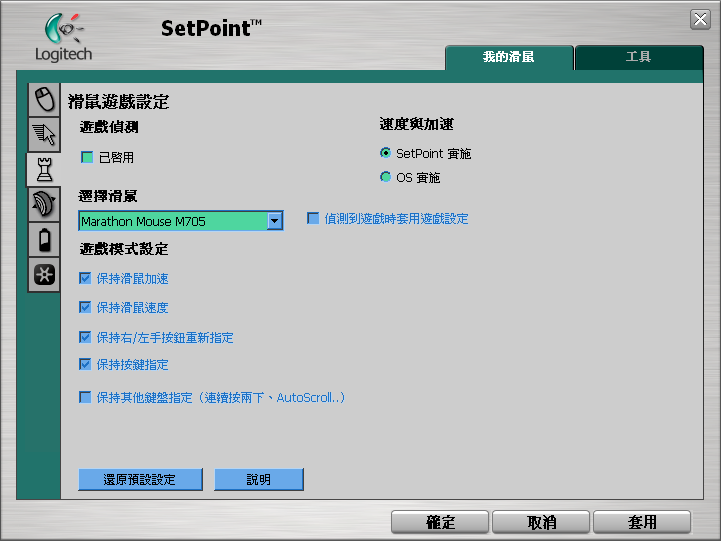This screenshot has width=721, height=541.
Task: Open the scroll wheel settings sidebar icon
Action: 44,204
